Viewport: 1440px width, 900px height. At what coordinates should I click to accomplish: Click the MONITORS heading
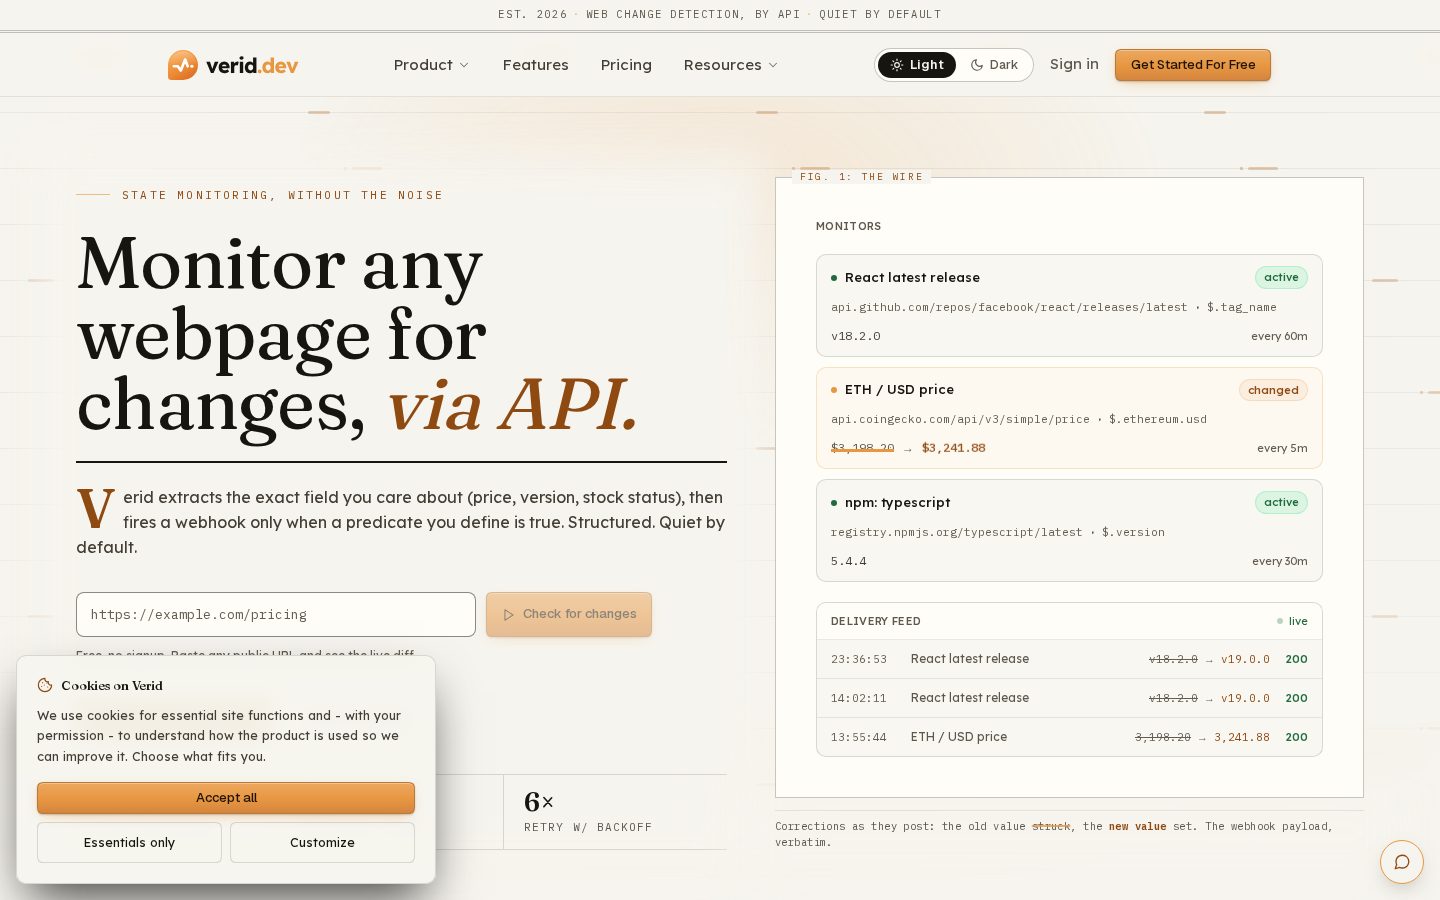[x=848, y=226]
